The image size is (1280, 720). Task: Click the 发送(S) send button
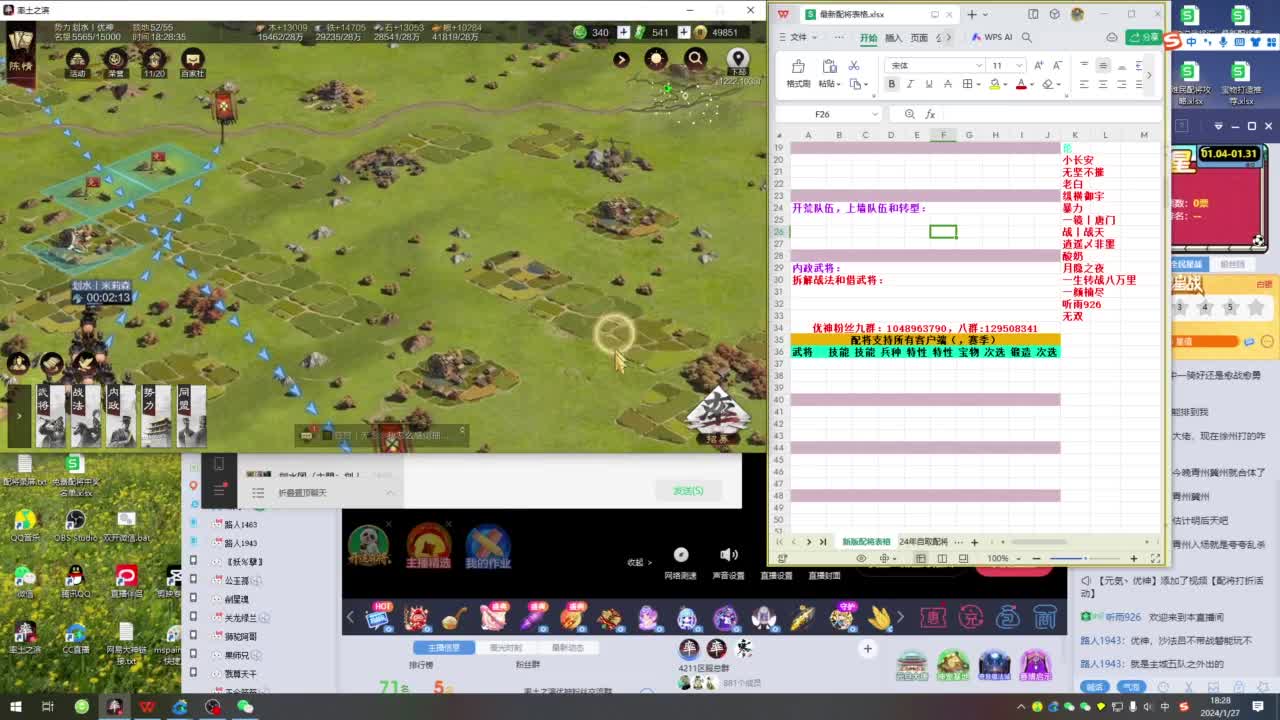click(x=688, y=491)
